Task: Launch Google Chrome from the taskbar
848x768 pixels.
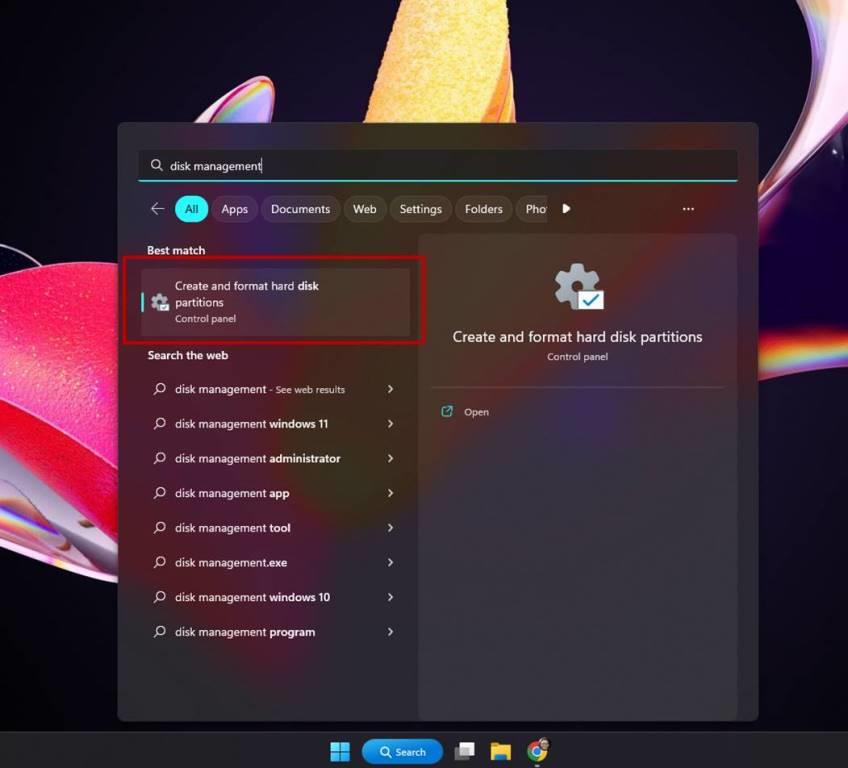Action: point(537,751)
